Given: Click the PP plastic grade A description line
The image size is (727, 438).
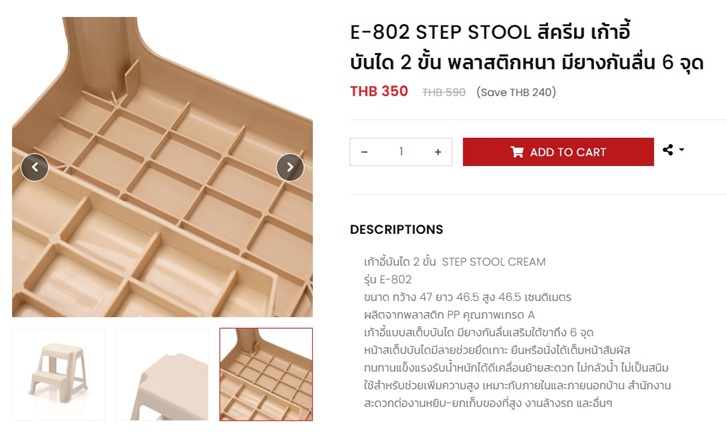Looking at the screenshot, I should click(x=449, y=315).
